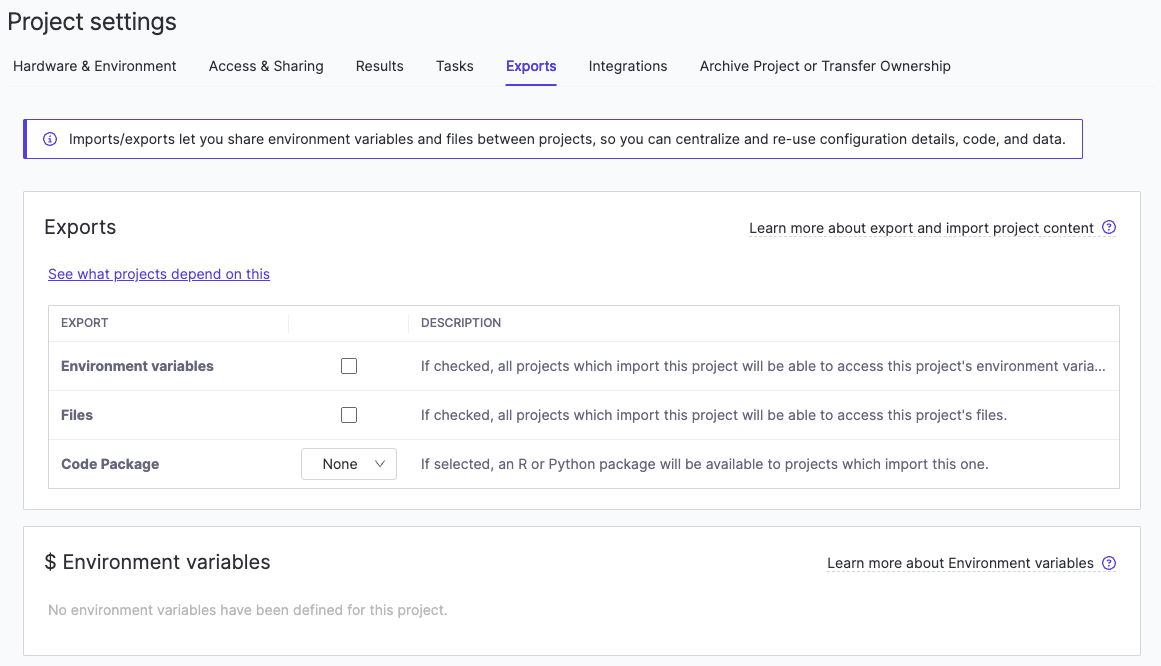
Task: Click the DESCRIPTION column header
Action: 461,323
